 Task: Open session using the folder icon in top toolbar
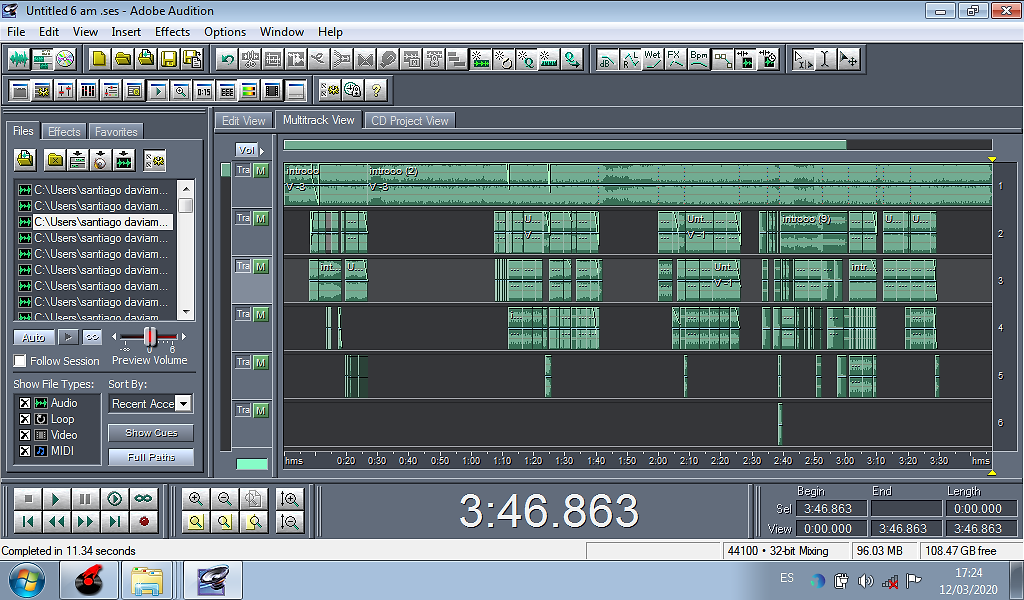coord(123,59)
